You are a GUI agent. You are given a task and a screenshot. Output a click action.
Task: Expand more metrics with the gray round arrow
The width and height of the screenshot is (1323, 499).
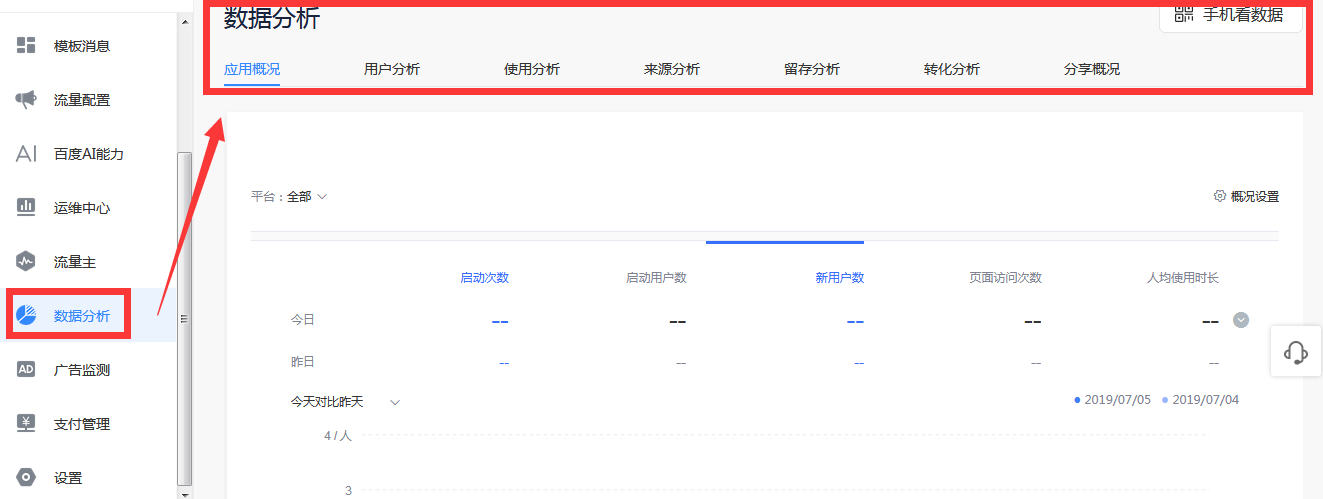1241,321
